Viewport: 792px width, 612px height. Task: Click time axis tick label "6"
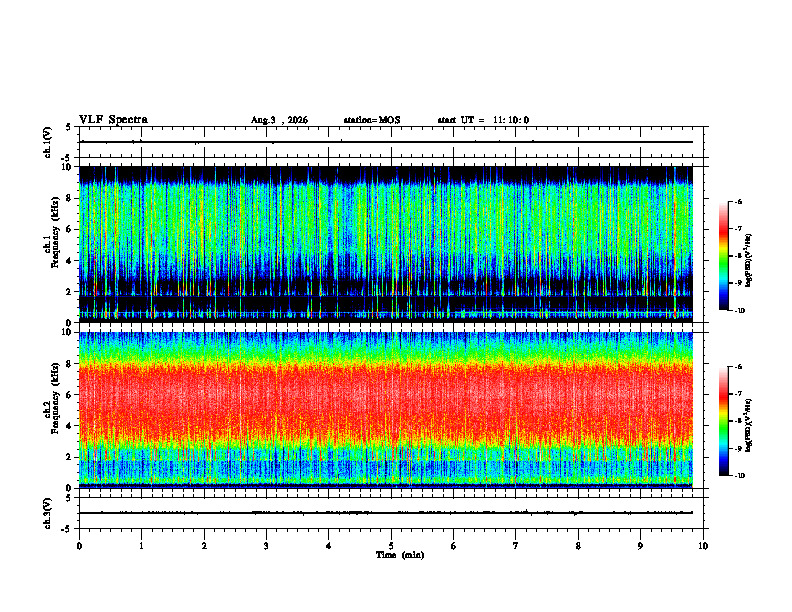pos(454,546)
